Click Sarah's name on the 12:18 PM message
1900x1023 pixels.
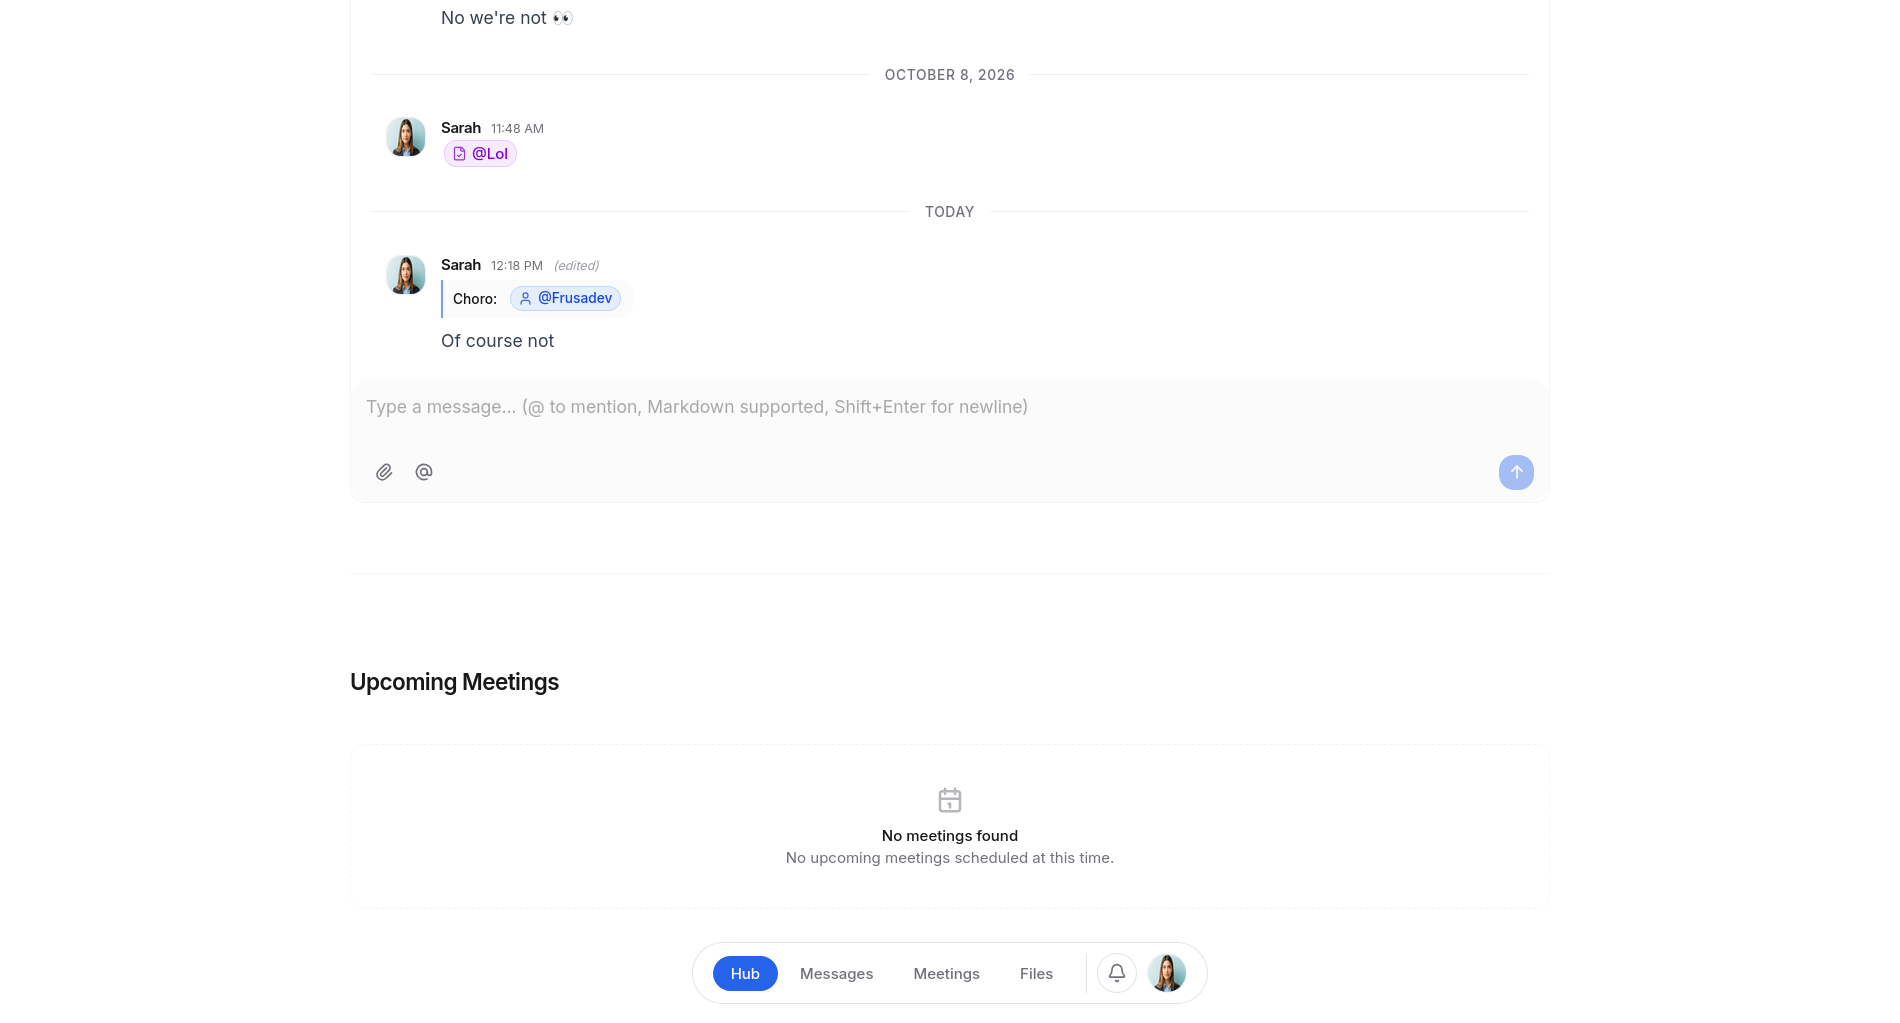pyautogui.click(x=461, y=265)
